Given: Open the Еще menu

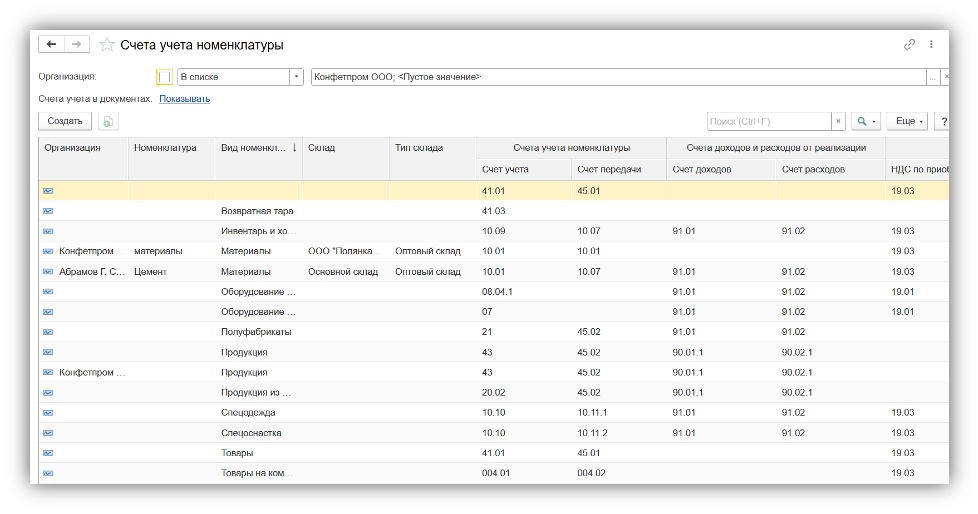Looking at the screenshot, I should point(908,121).
